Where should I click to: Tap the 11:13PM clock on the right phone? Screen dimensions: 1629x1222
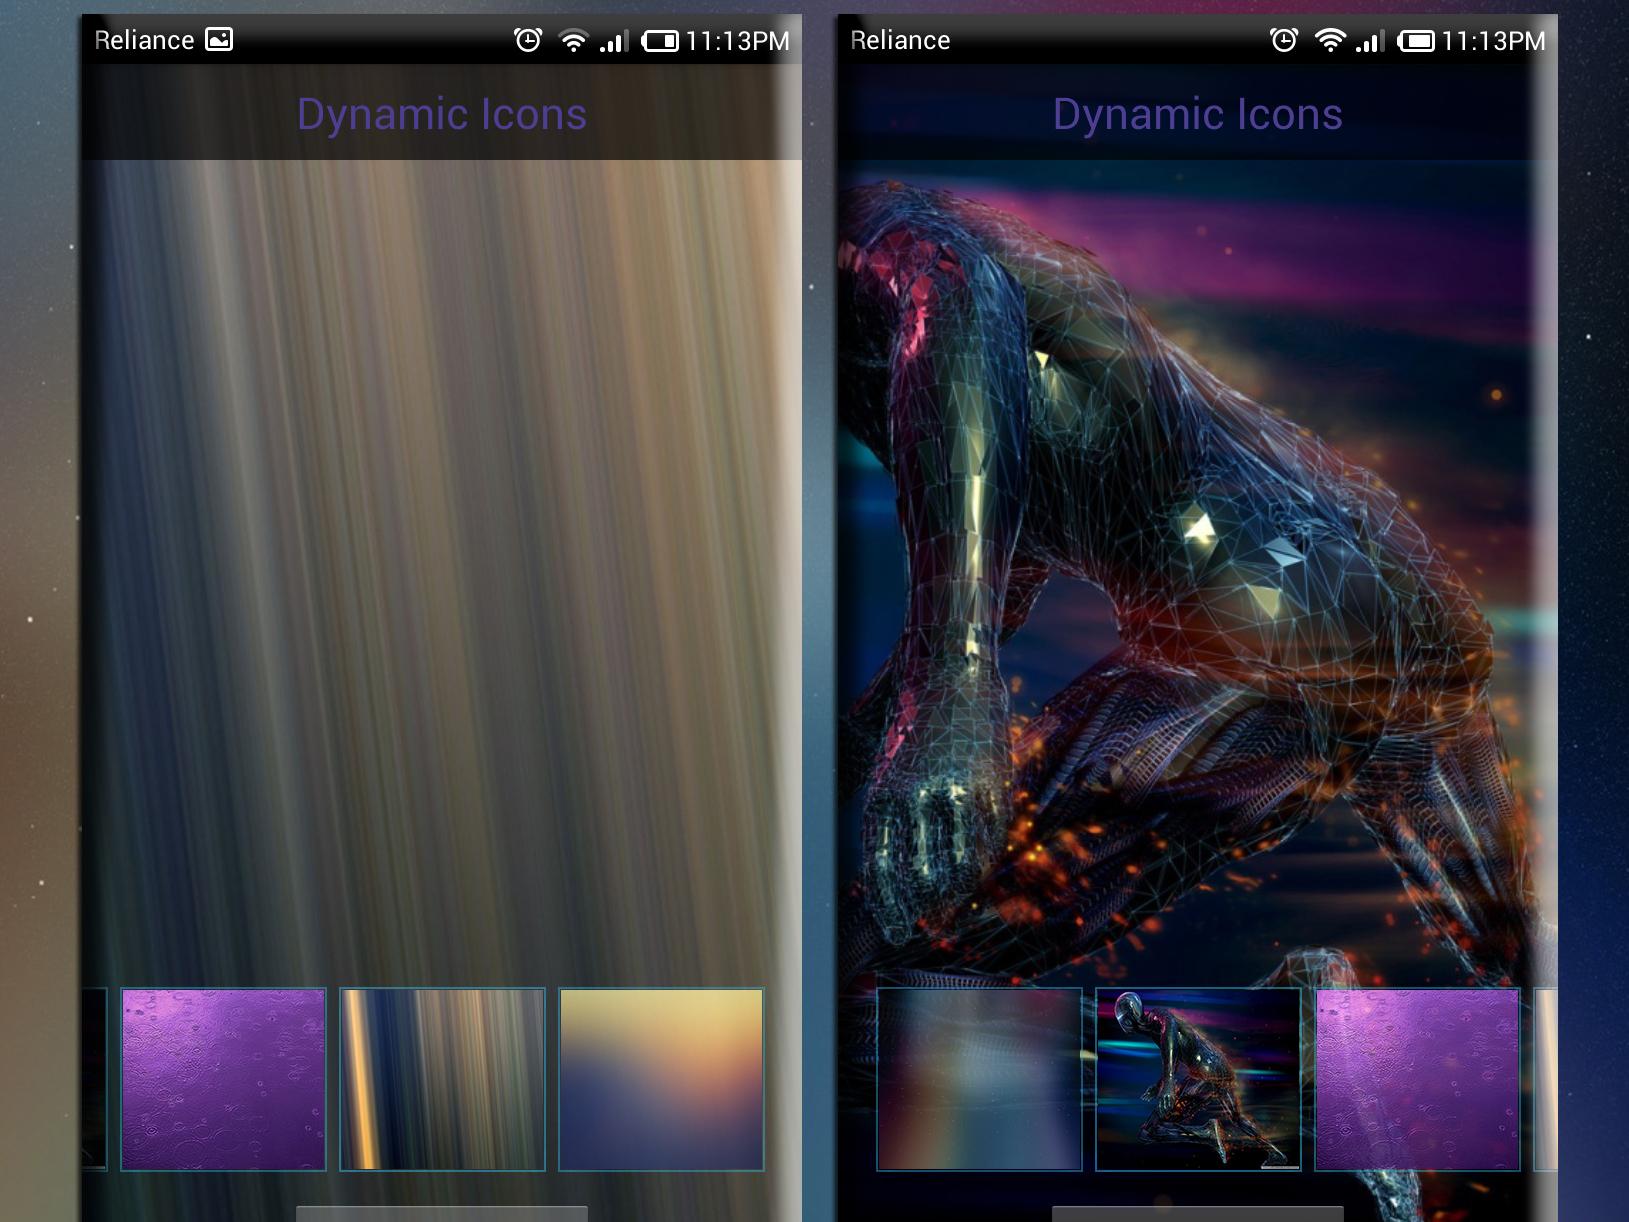pyautogui.click(x=1494, y=41)
